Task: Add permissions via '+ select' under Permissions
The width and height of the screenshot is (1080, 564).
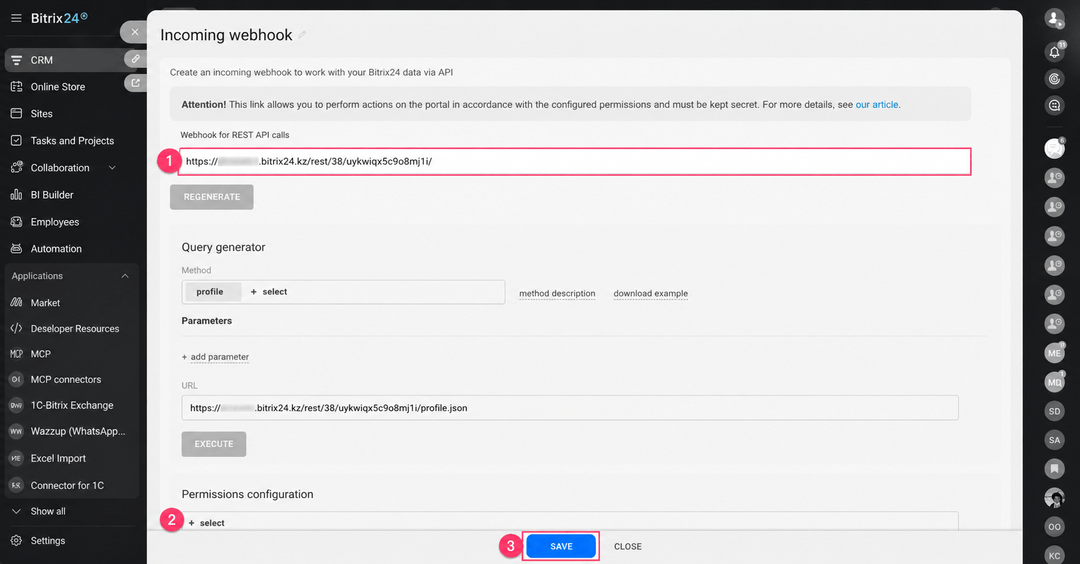Action: click(x=206, y=523)
